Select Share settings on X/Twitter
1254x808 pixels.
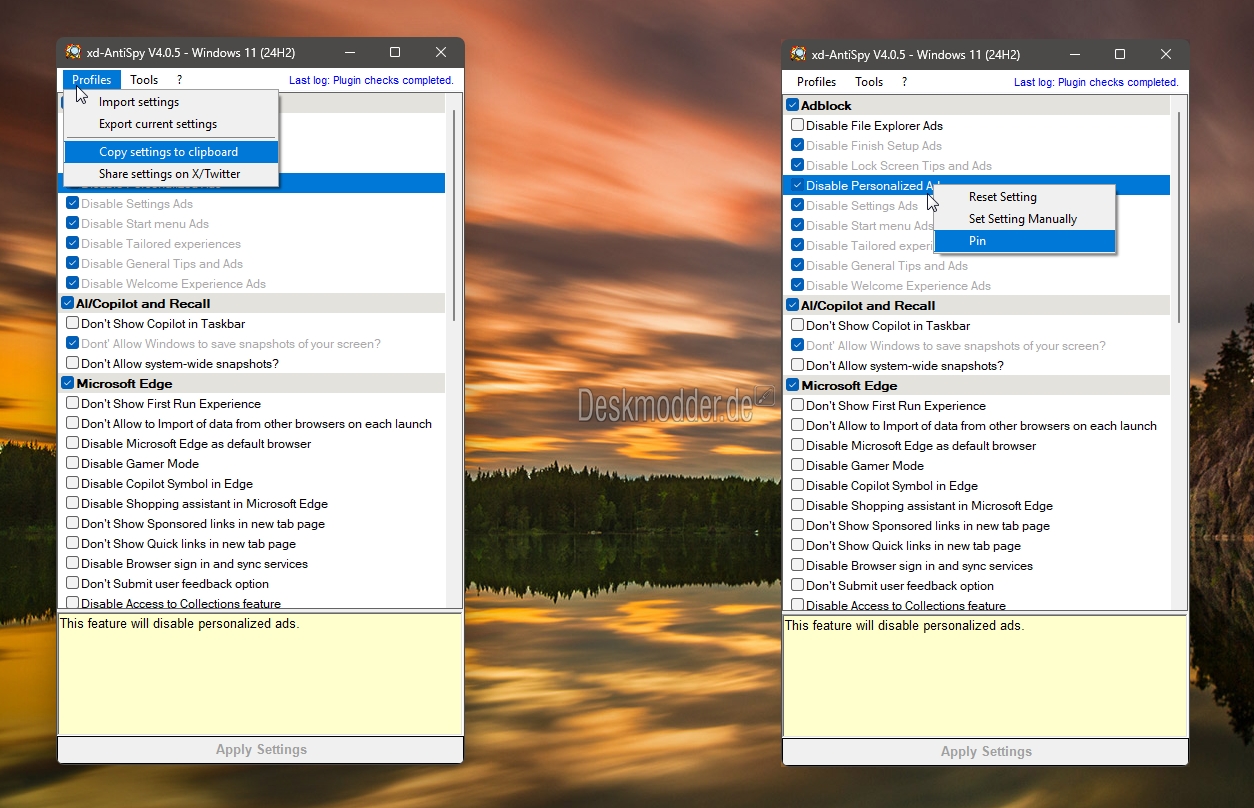pos(171,174)
